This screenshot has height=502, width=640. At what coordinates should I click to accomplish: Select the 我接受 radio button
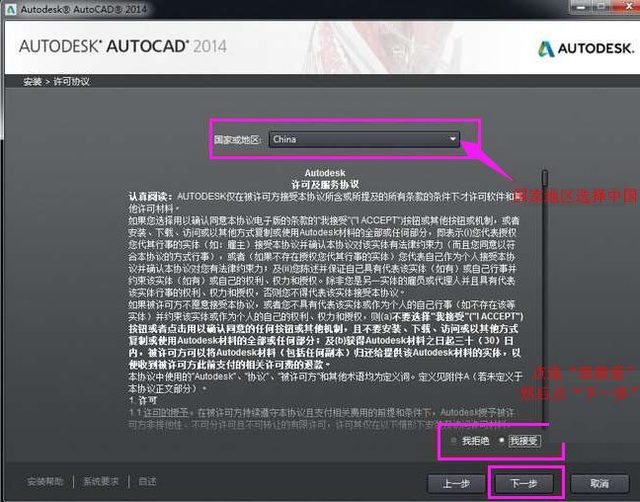(x=502, y=440)
